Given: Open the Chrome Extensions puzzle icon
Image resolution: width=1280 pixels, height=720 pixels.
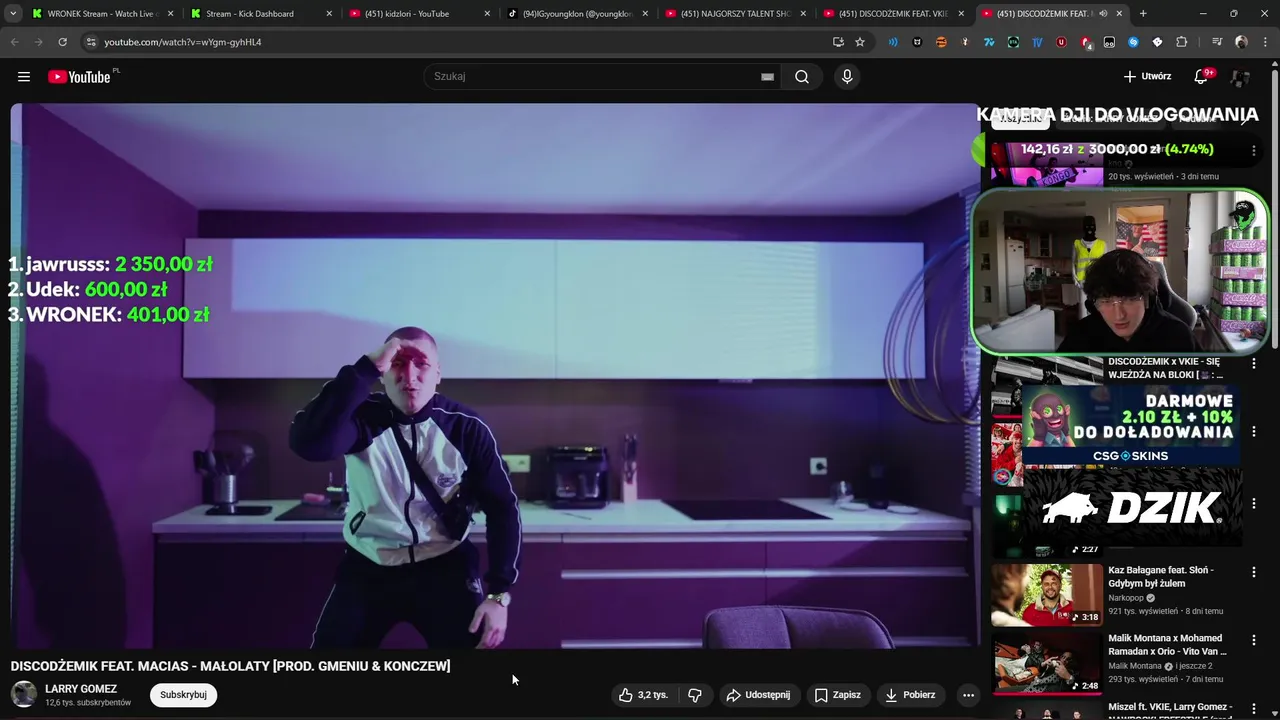Looking at the screenshot, I should pos(1182,42).
